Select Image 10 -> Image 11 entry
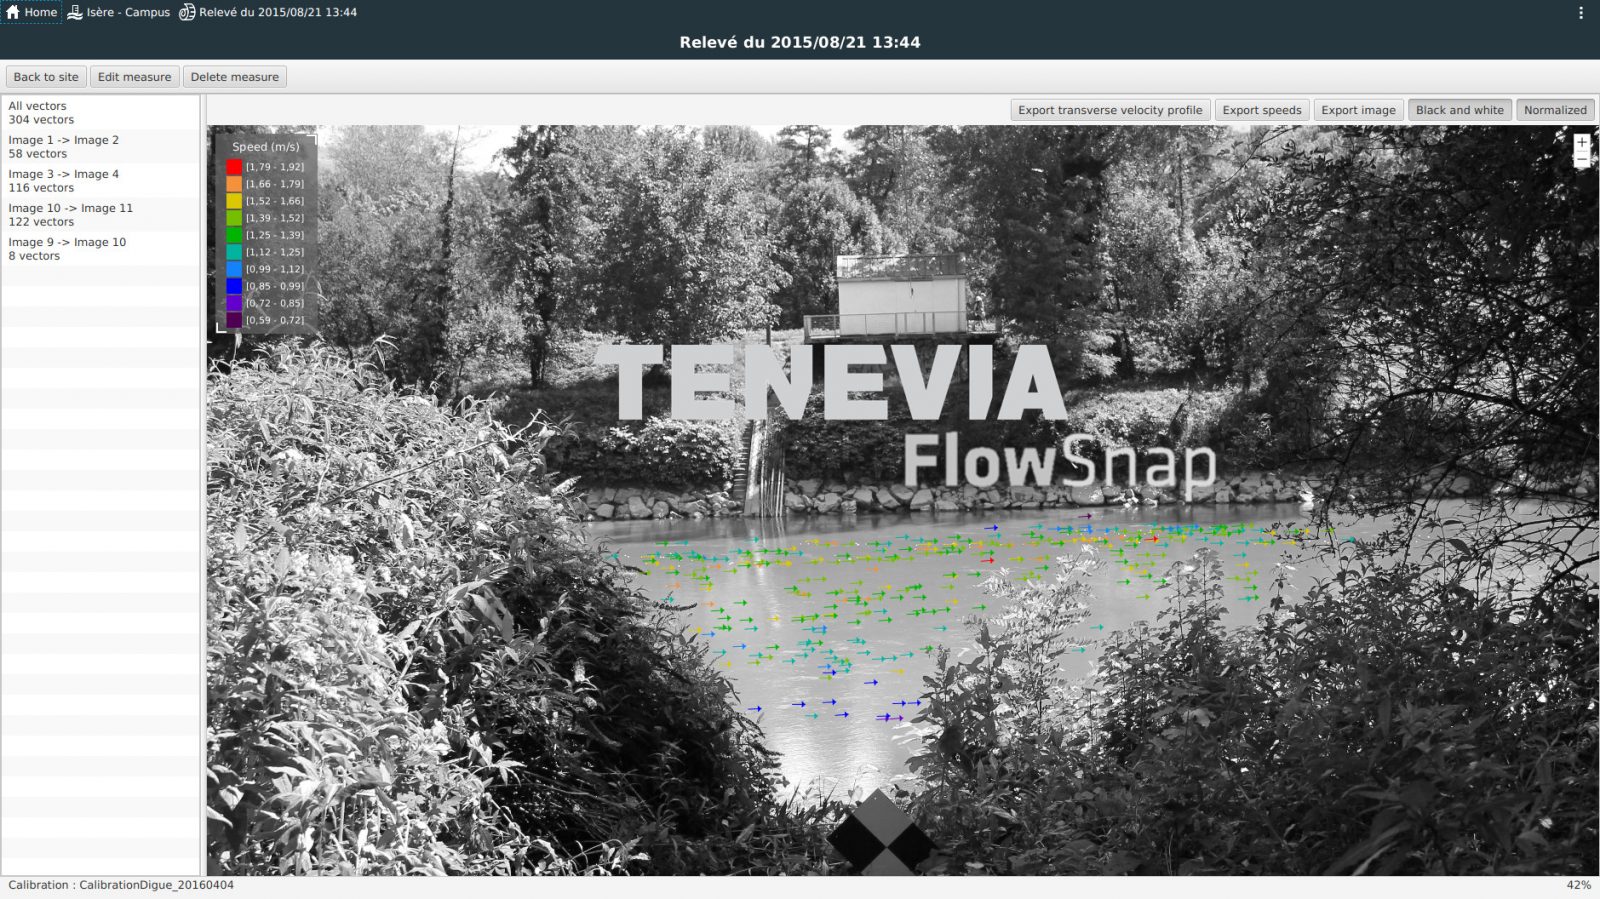1600x899 pixels. coord(100,215)
